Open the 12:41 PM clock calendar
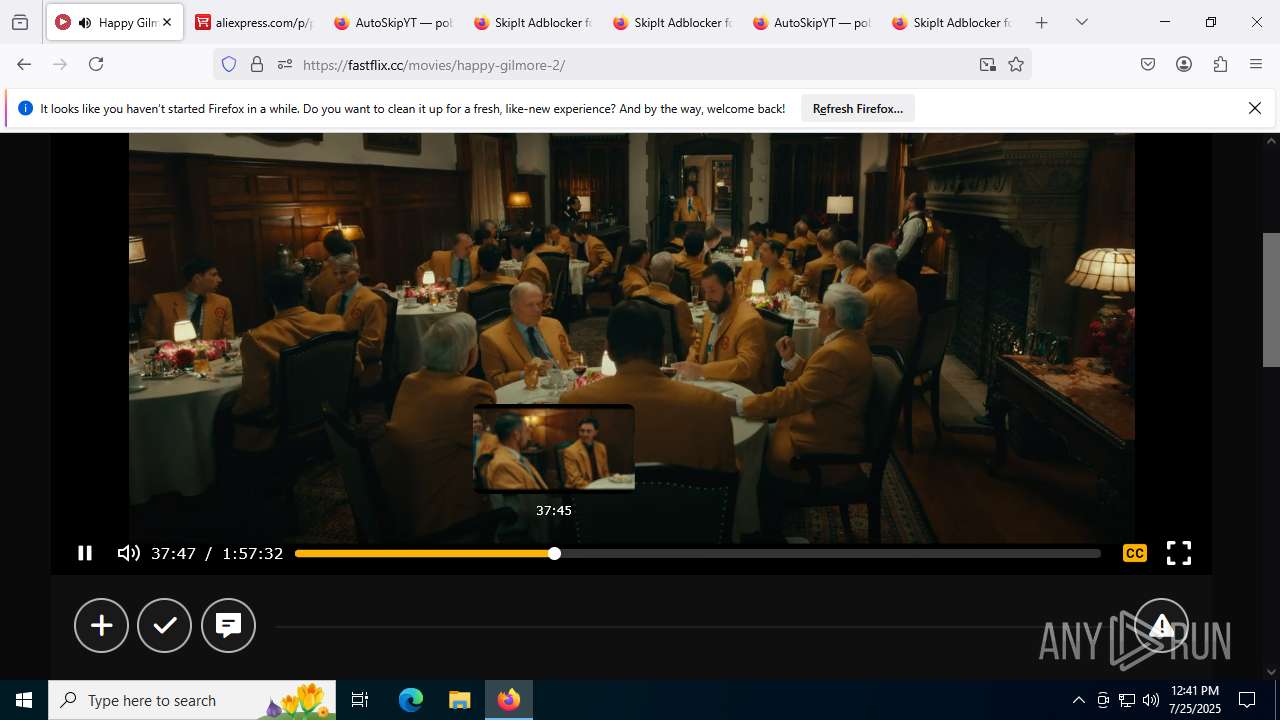The height and width of the screenshot is (720, 1280). click(1194, 700)
